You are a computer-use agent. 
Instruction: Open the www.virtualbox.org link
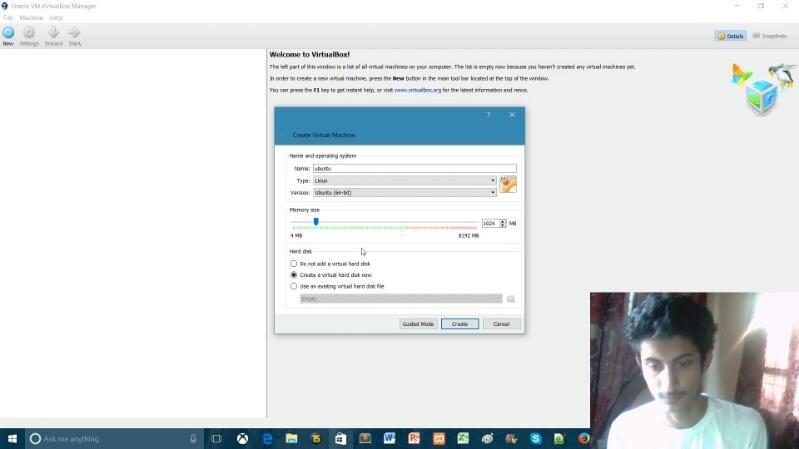tap(418, 90)
